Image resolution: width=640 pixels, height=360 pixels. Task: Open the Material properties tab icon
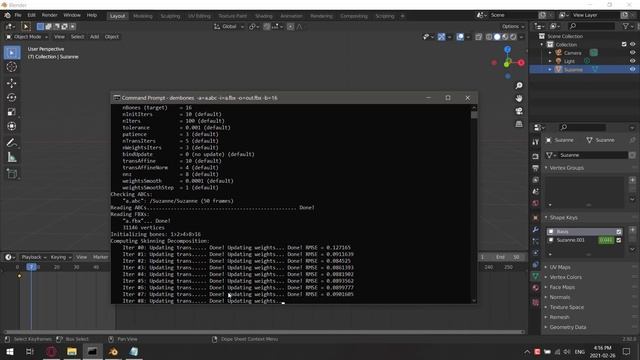coord(536,288)
